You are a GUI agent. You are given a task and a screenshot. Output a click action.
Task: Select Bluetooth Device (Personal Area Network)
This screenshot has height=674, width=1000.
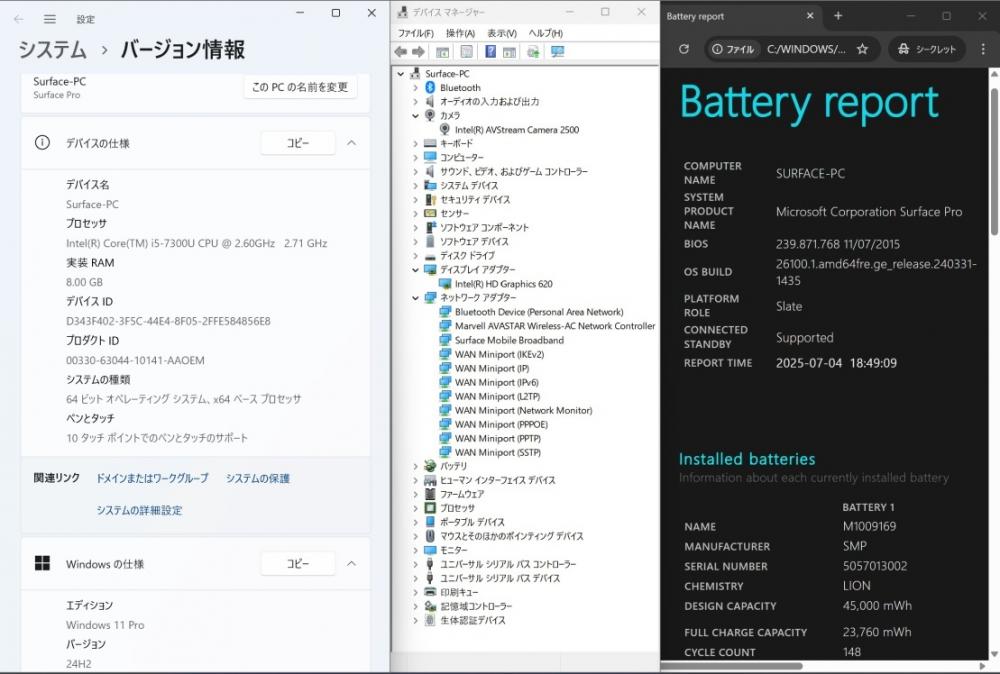(x=539, y=312)
